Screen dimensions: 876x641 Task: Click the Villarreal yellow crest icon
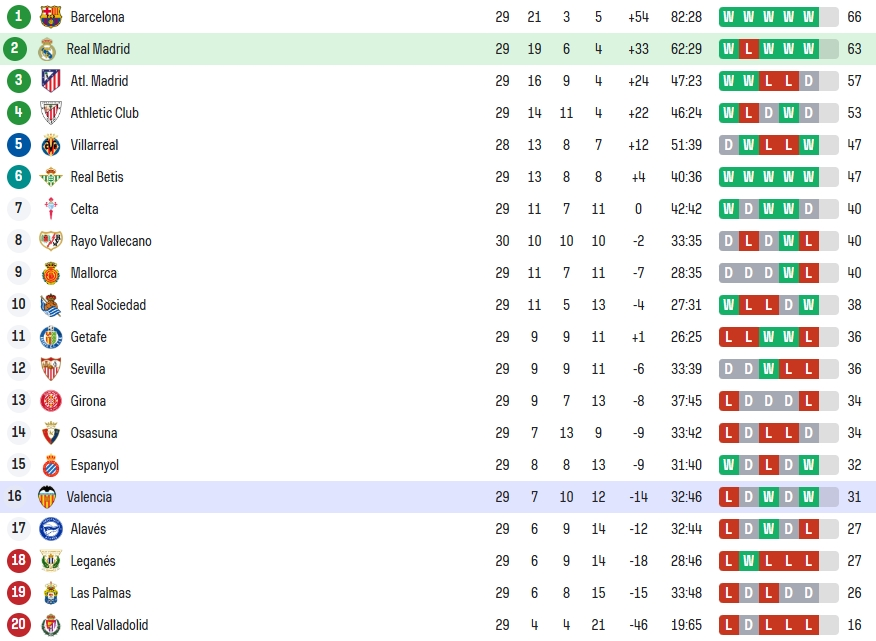point(51,145)
